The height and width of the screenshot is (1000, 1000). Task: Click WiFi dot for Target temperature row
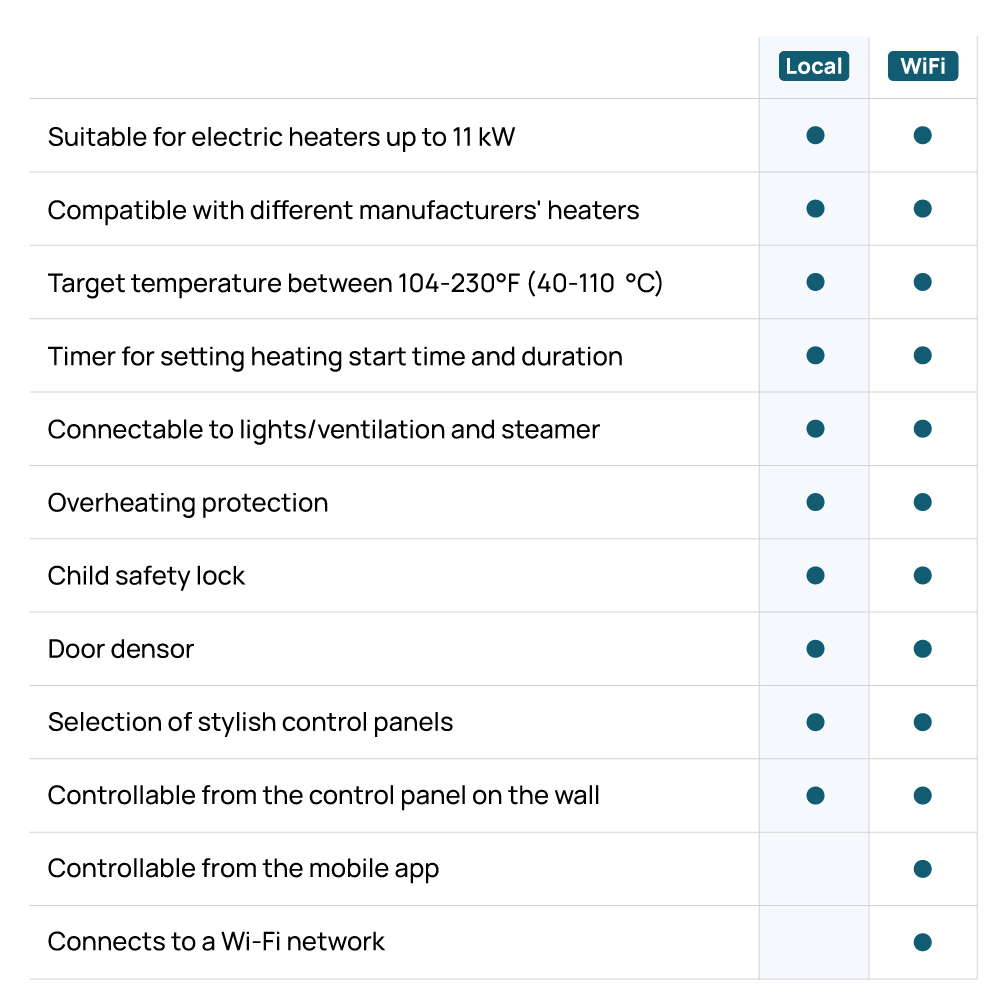922,282
